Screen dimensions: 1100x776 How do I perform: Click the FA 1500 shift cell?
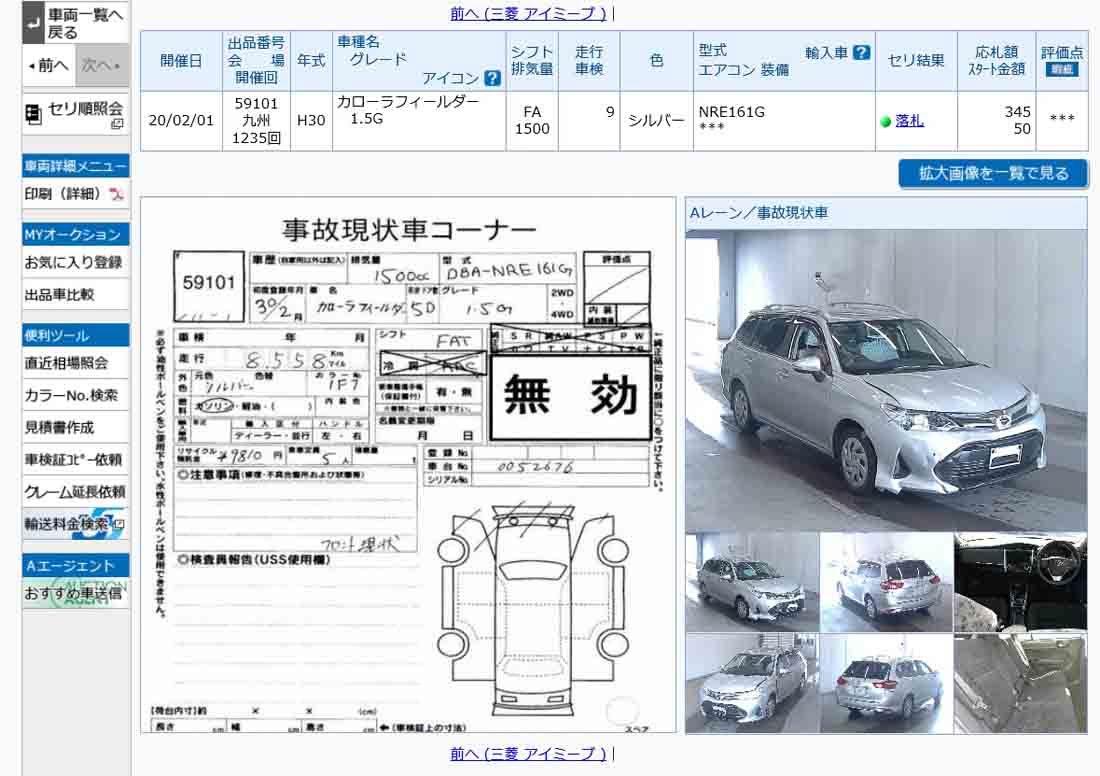[532, 121]
